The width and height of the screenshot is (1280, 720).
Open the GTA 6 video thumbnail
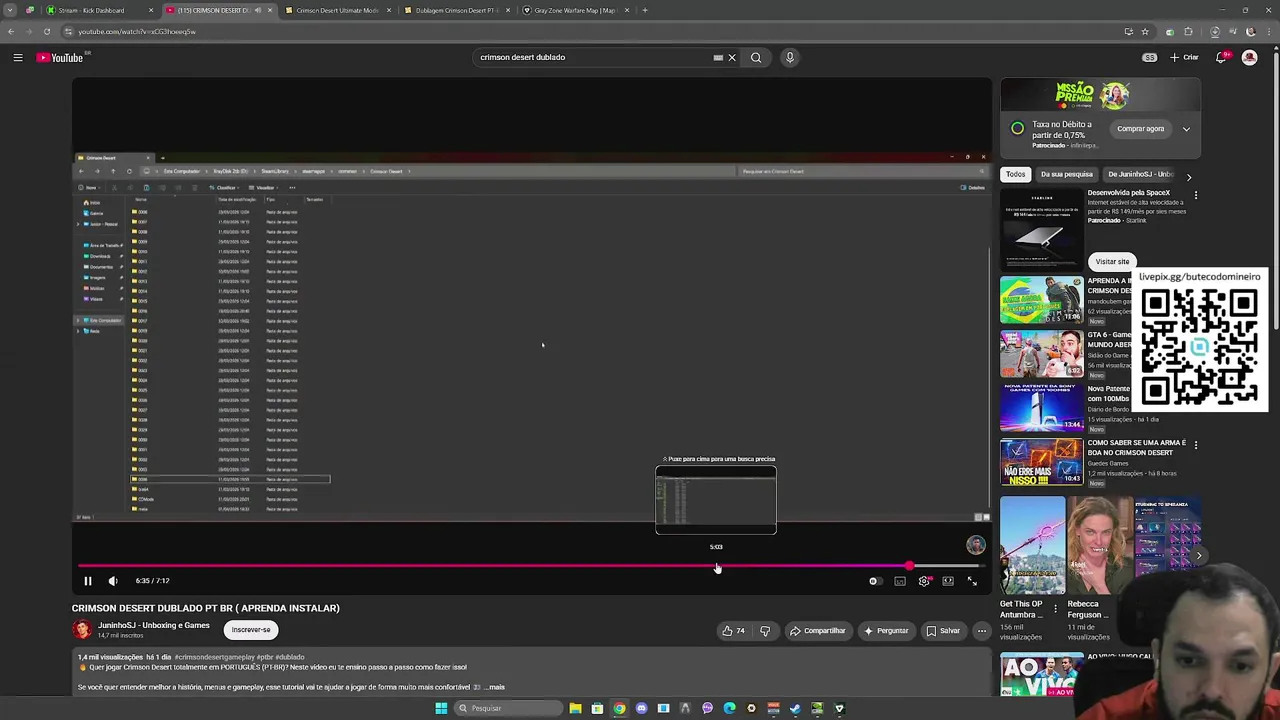pyautogui.click(x=1041, y=354)
